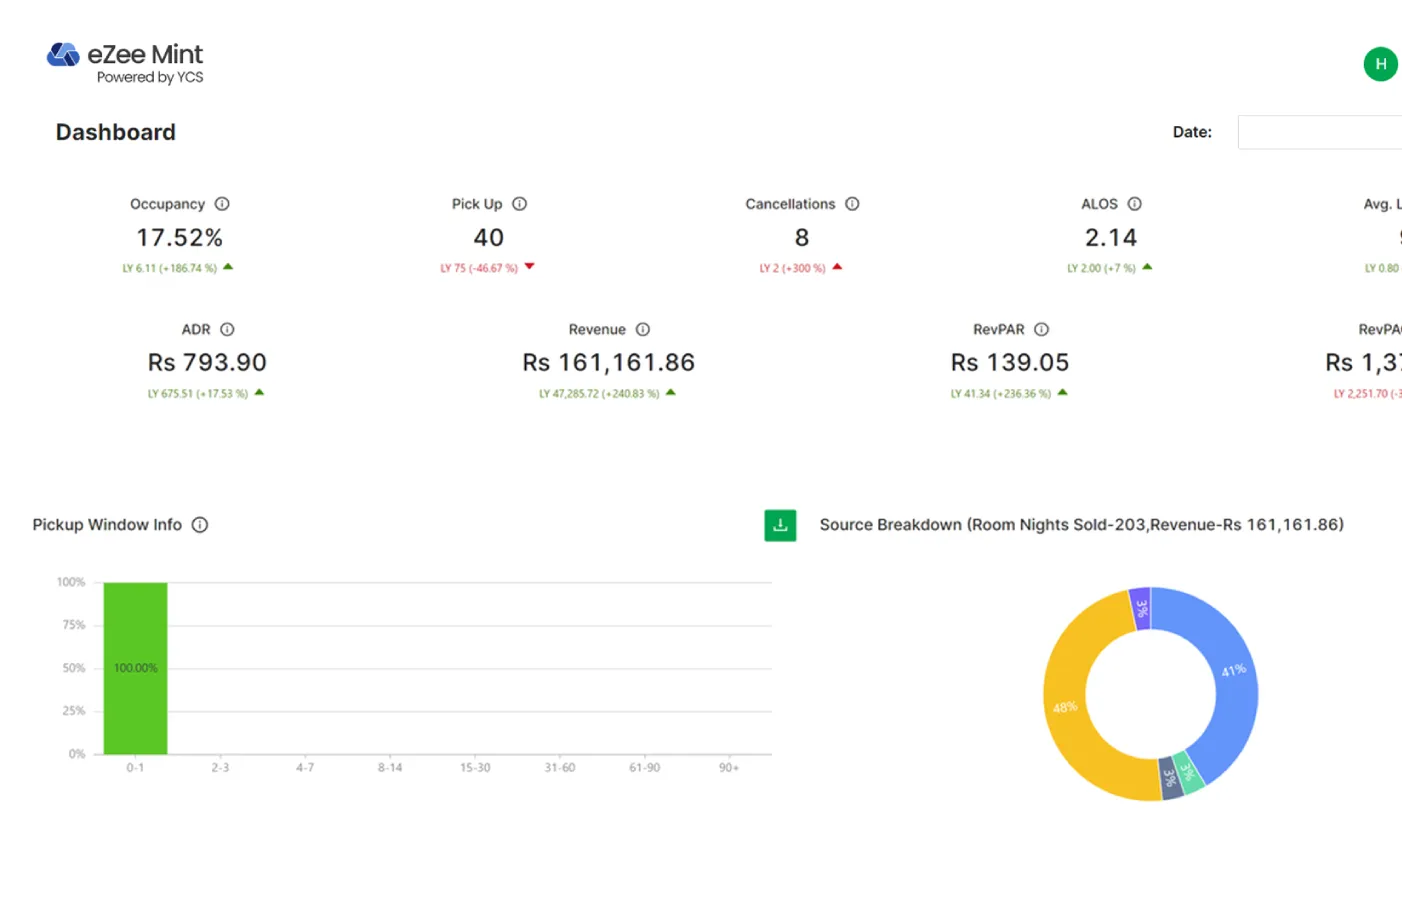This screenshot has width=1402, height=919.
Task: Open the Cancellations info tooltip icon
Action: click(x=852, y=204)
